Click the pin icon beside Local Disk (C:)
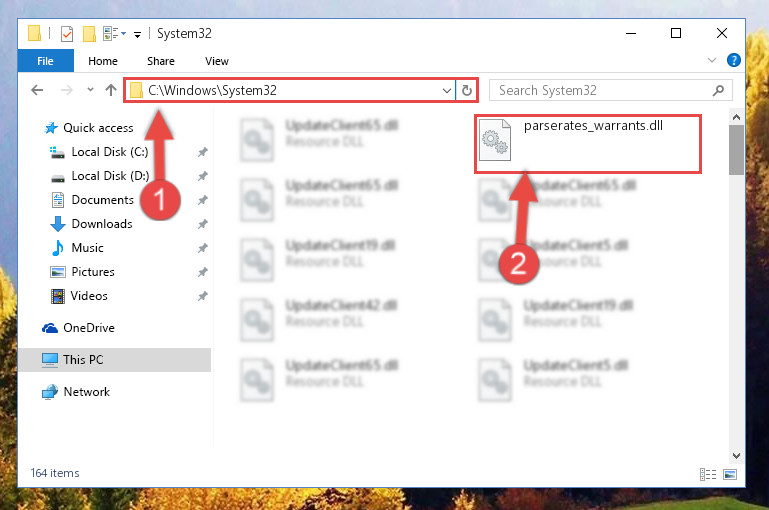 click(203, 152)
